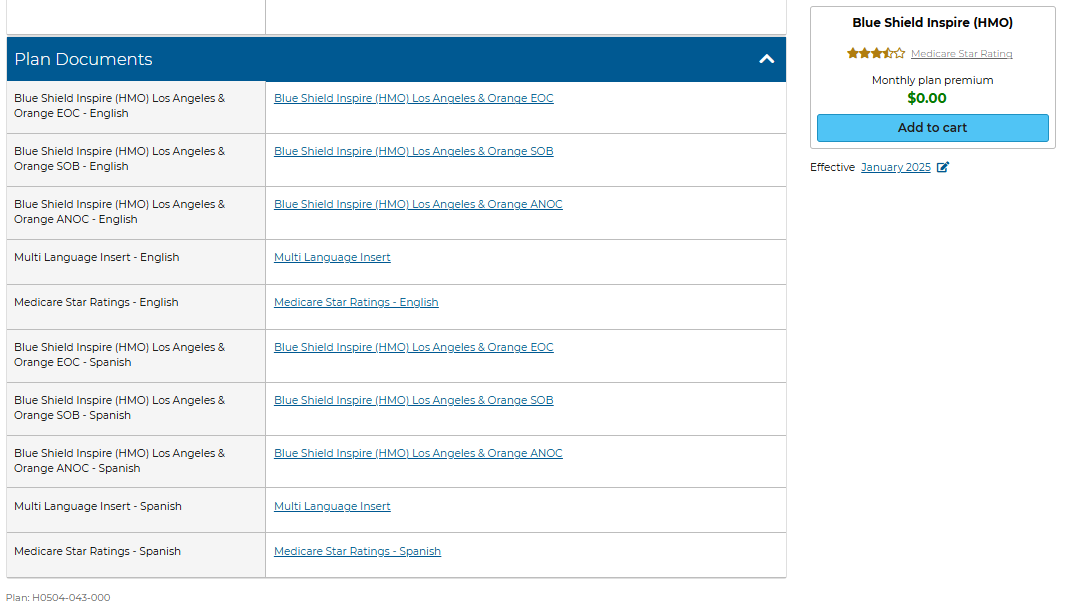This screenshot has width=1065, height=603.
Task: Open the English ANOC document link
Action: click(x=418, y=204)
